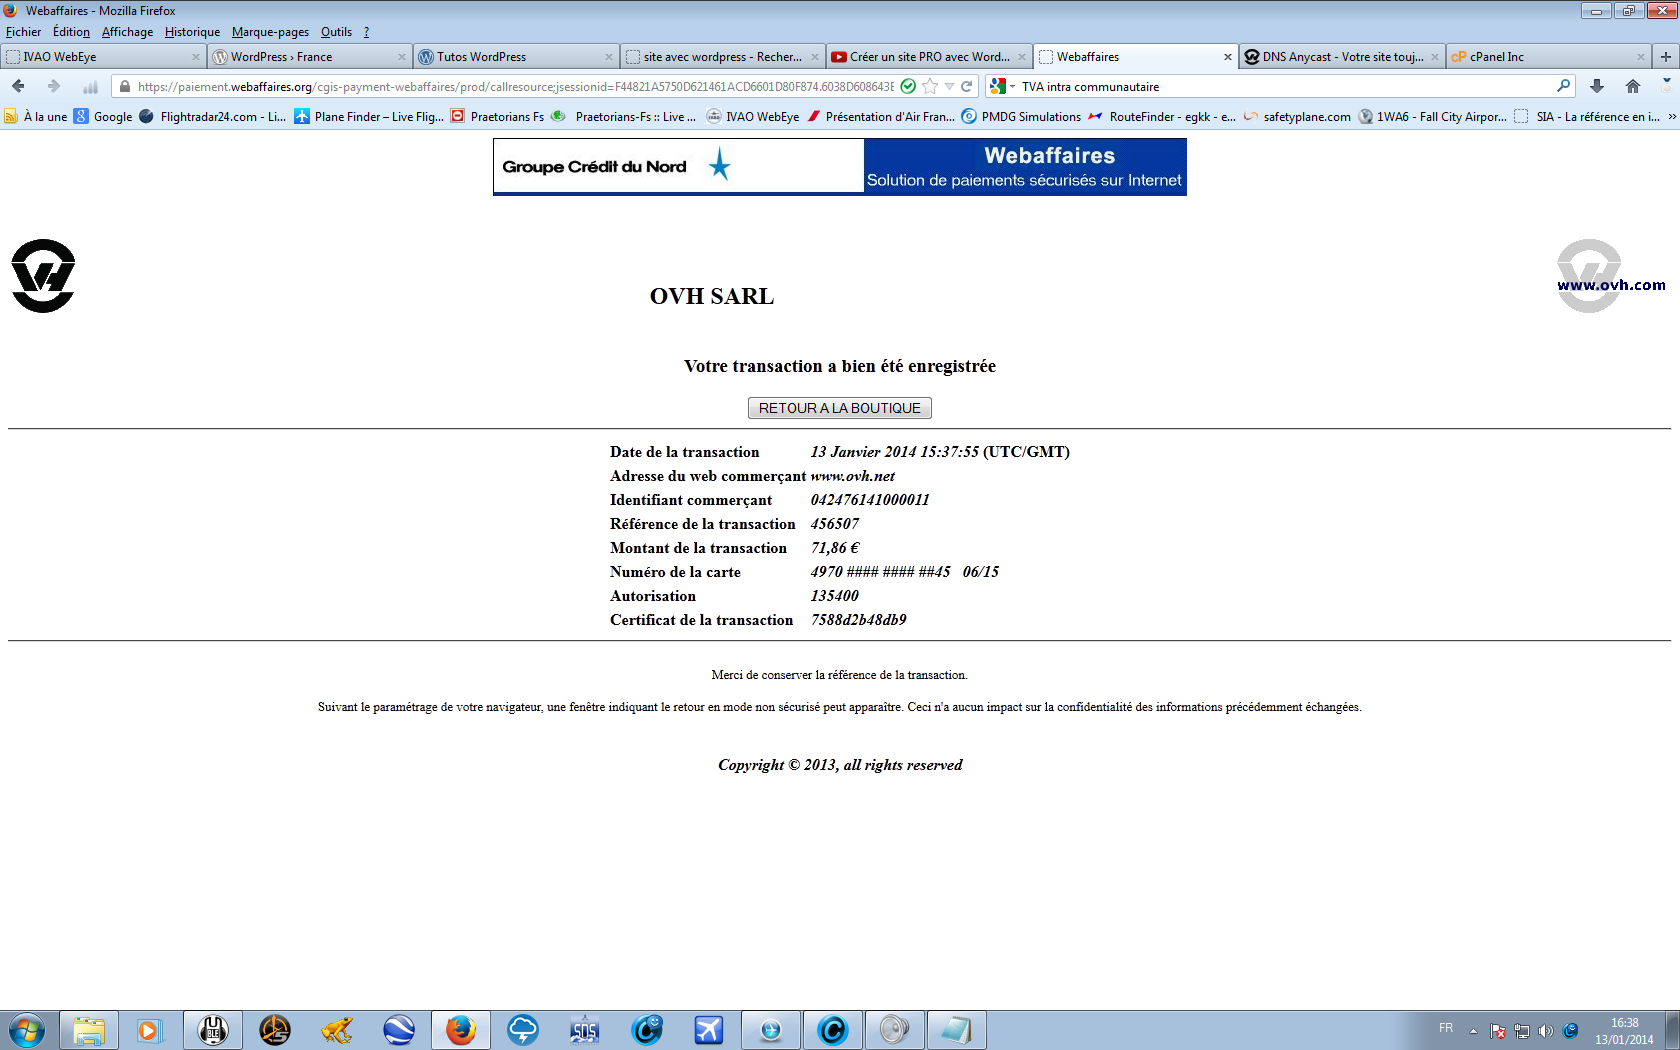Open the Affichage menu

pos(127,32)
